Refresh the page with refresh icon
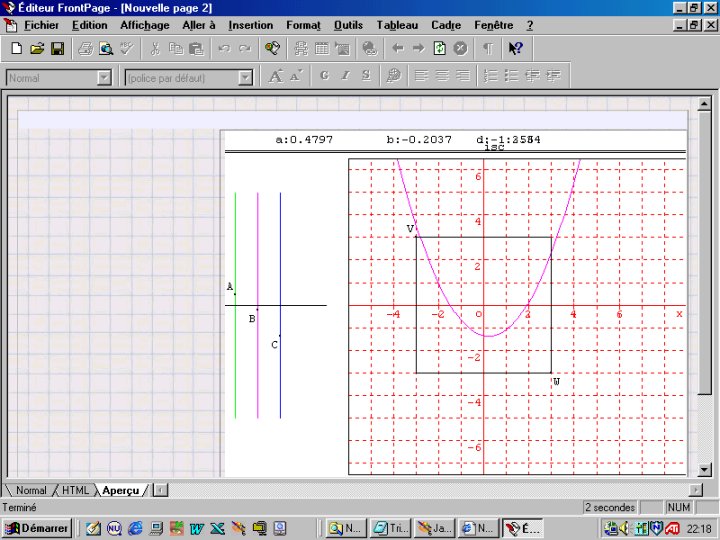720x540 pixels. point(439,48)
